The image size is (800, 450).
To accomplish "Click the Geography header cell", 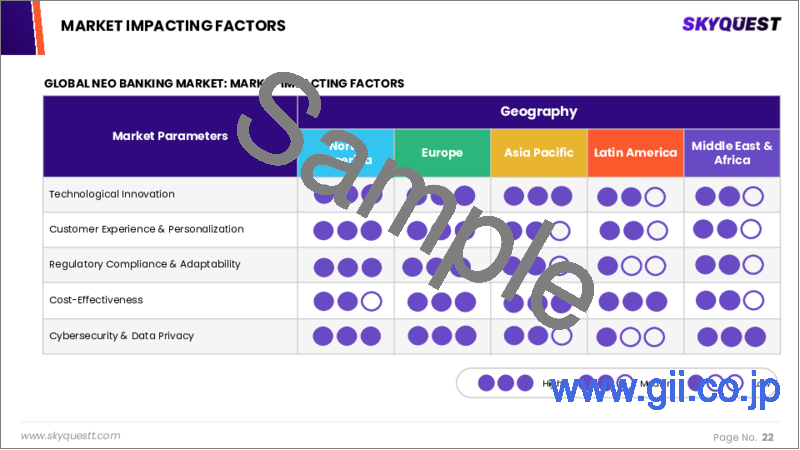I will coord(538,112).
